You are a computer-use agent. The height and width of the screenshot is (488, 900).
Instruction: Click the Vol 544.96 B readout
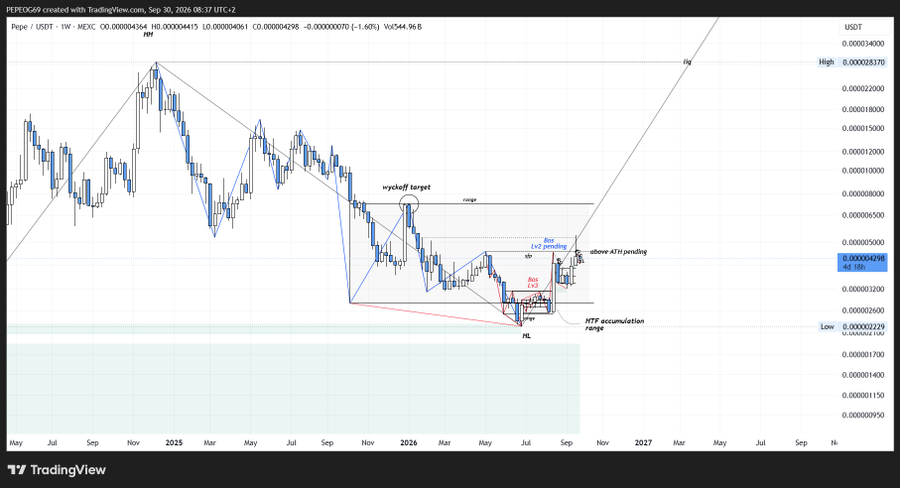pos(403,26)
